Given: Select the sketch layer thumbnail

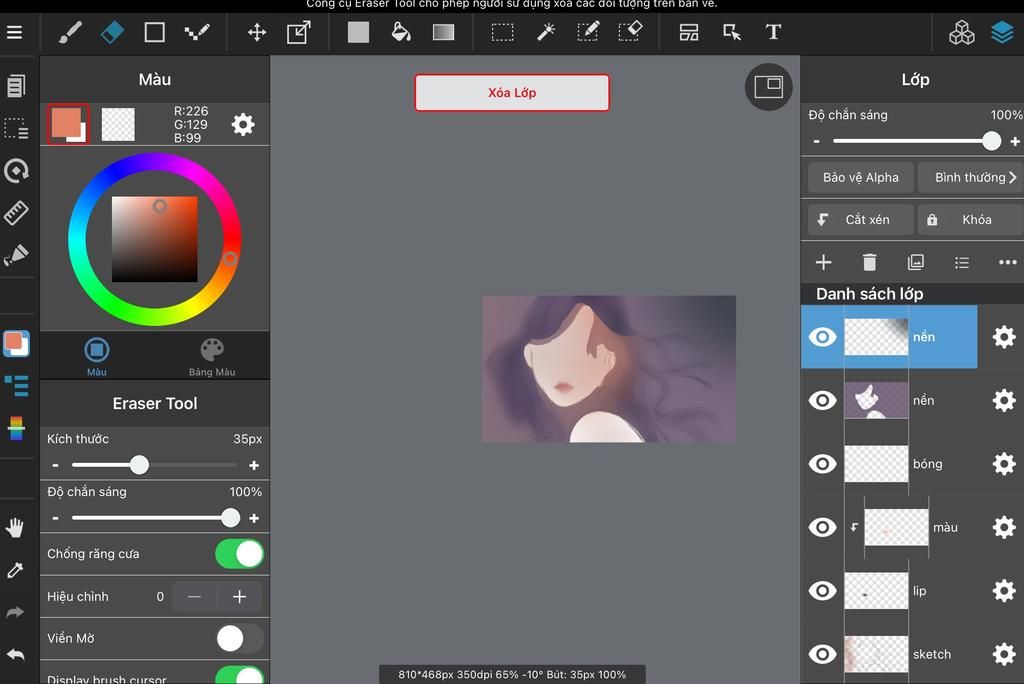Looking at the screenshot, I should tap(876, 654).
